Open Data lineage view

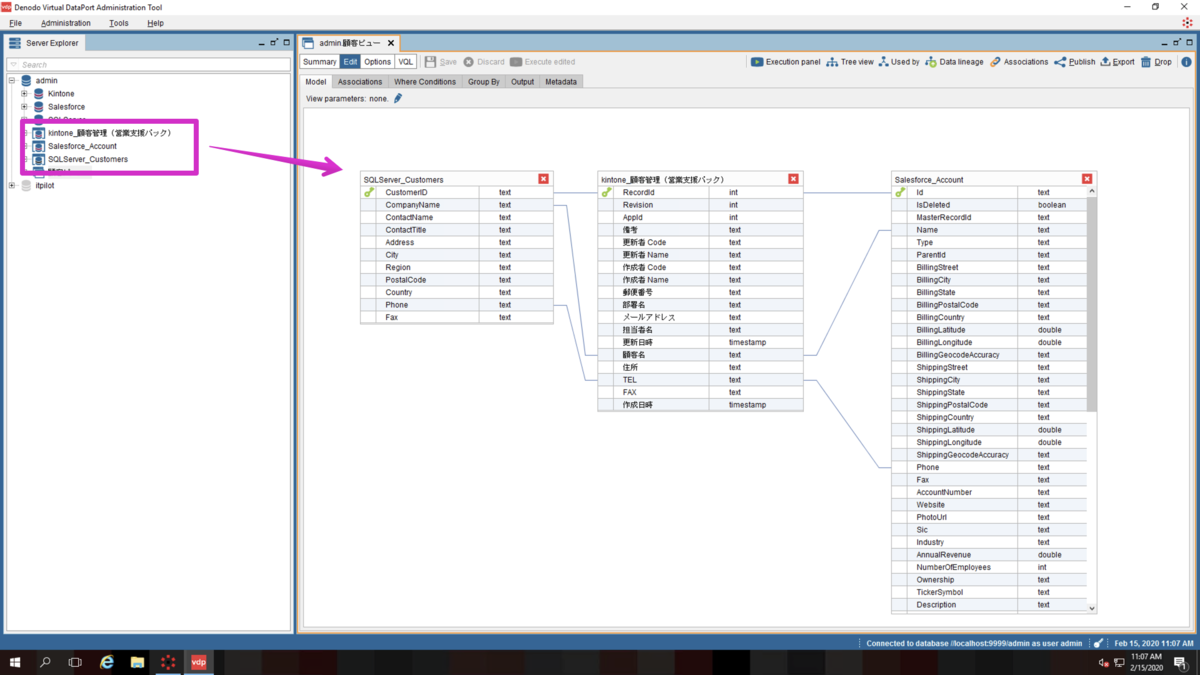point(954,62)
